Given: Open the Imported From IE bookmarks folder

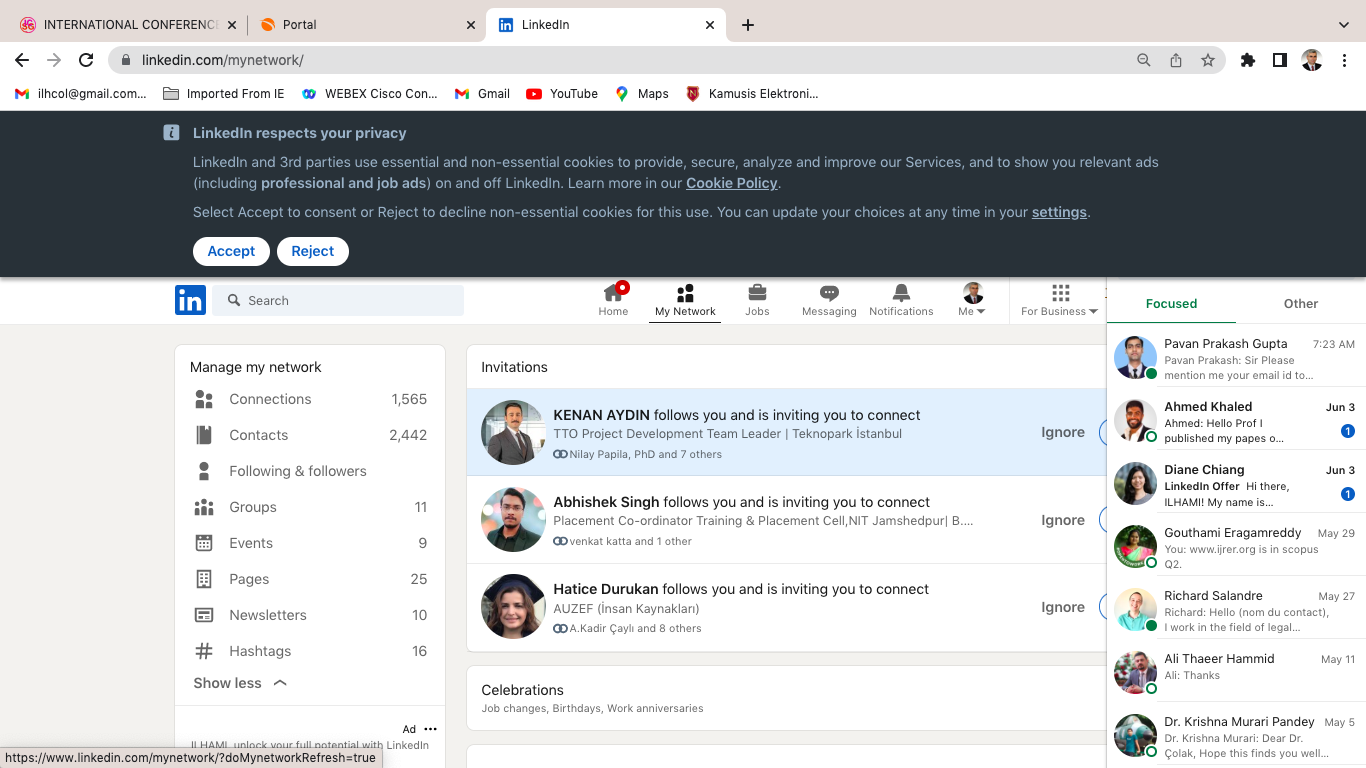Looking at the screenshot, I should pyautogui.click(x=223, y=94).
